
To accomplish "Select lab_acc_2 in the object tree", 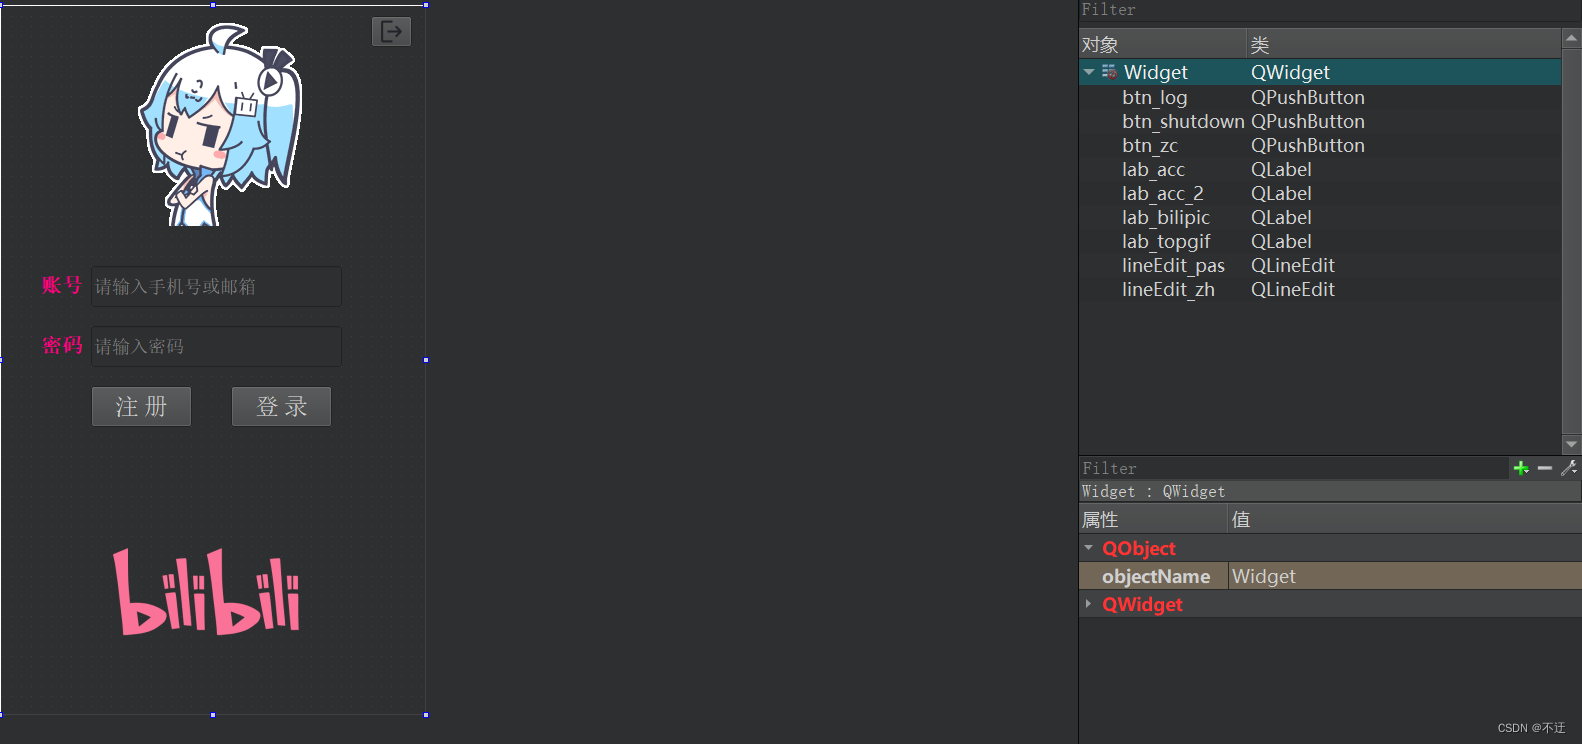I will 1162,193.
